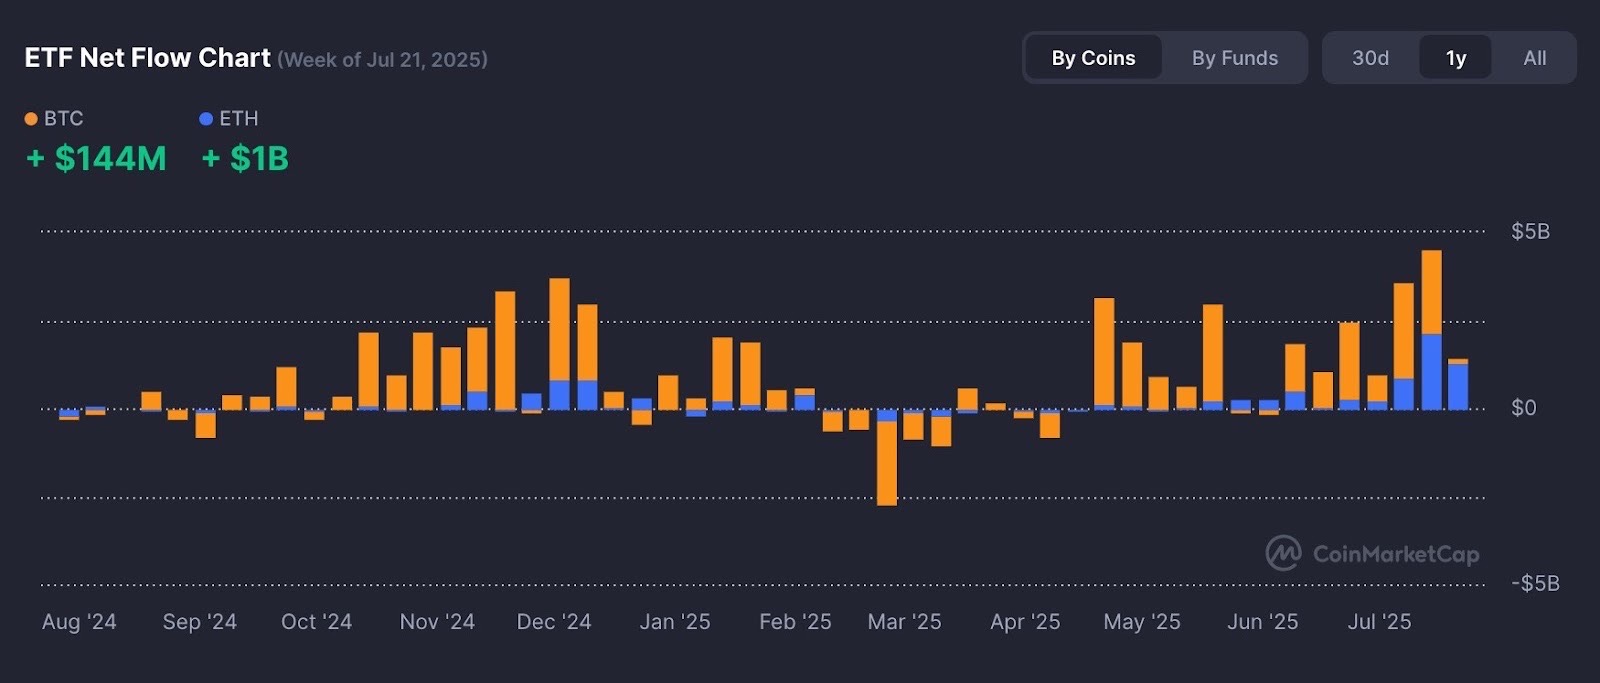Click the $5B y-axis label
The image size is (1600, 683).
(1530, 232)
